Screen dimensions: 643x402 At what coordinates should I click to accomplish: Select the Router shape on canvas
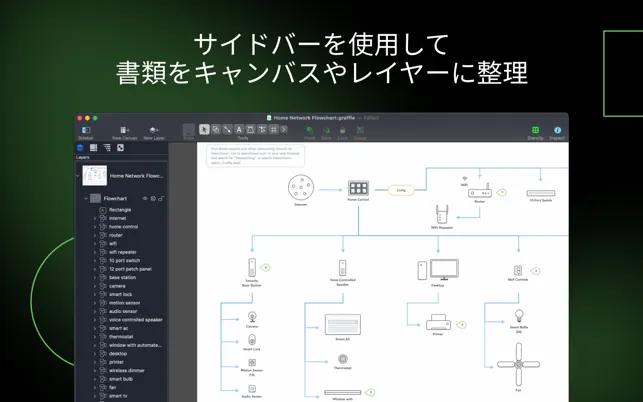click(480, 191)
